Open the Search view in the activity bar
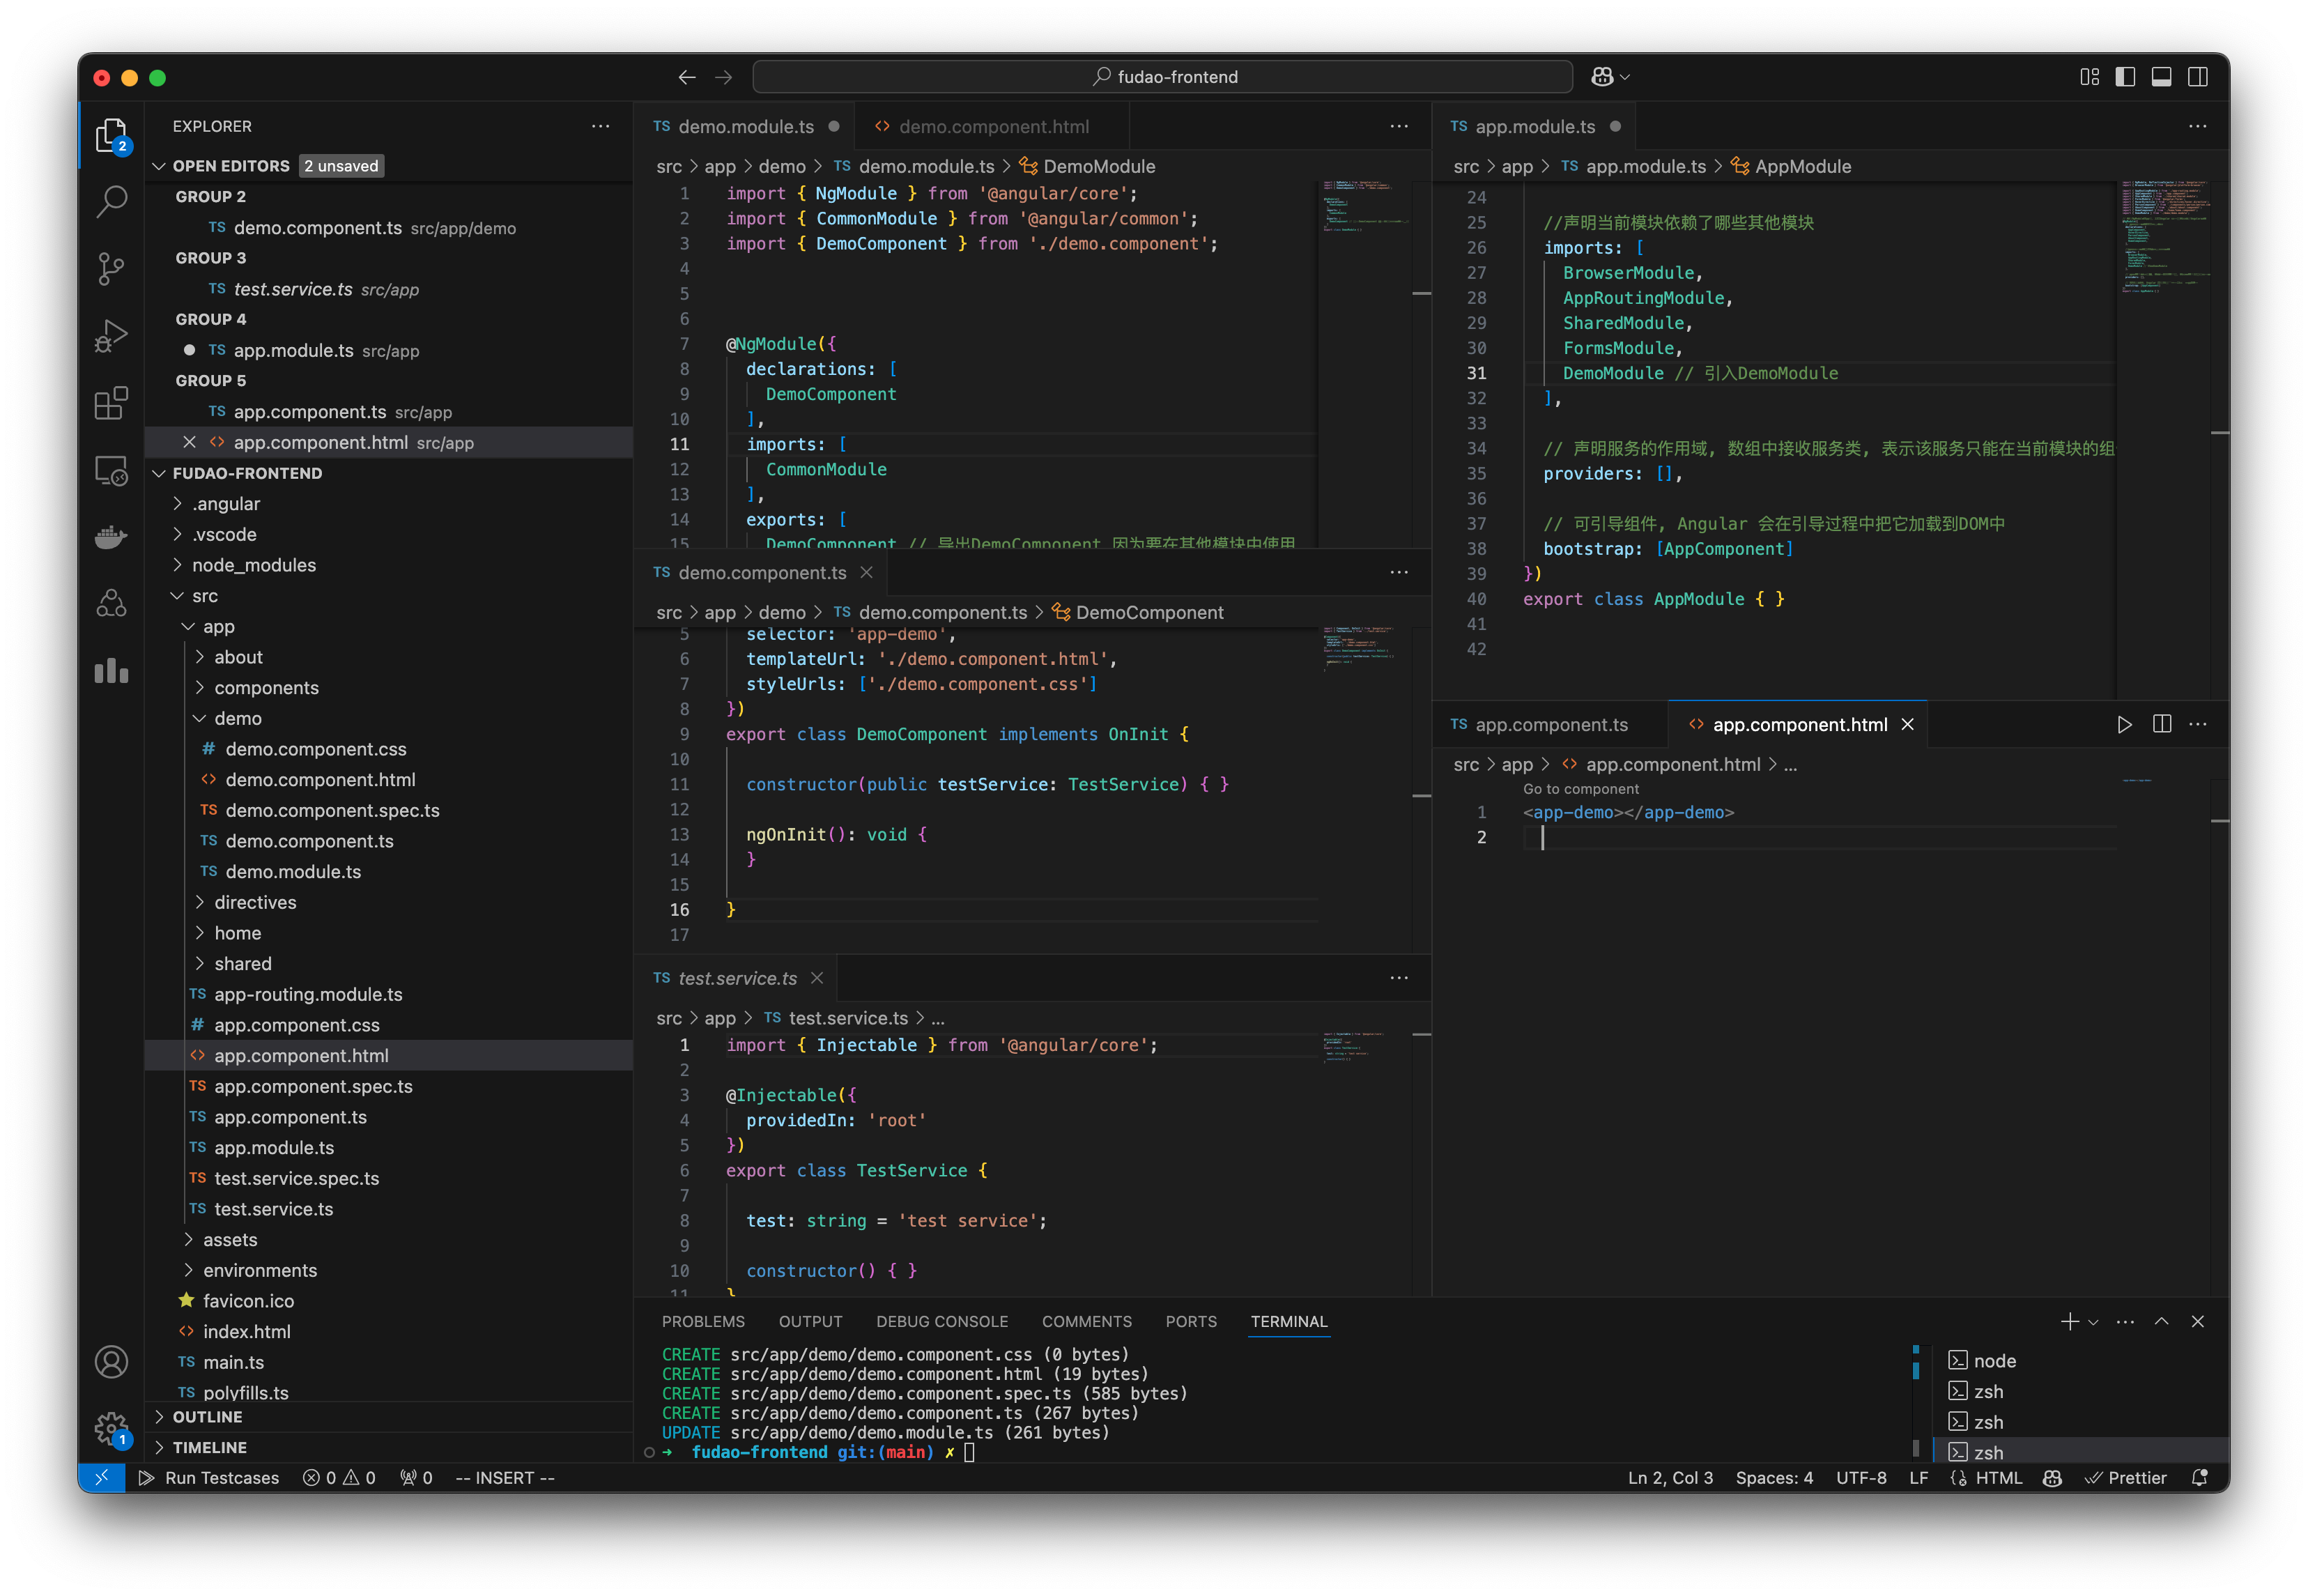Viewport: 2308px width, 1596px height. pyautogui.click(x=111, y=201)
